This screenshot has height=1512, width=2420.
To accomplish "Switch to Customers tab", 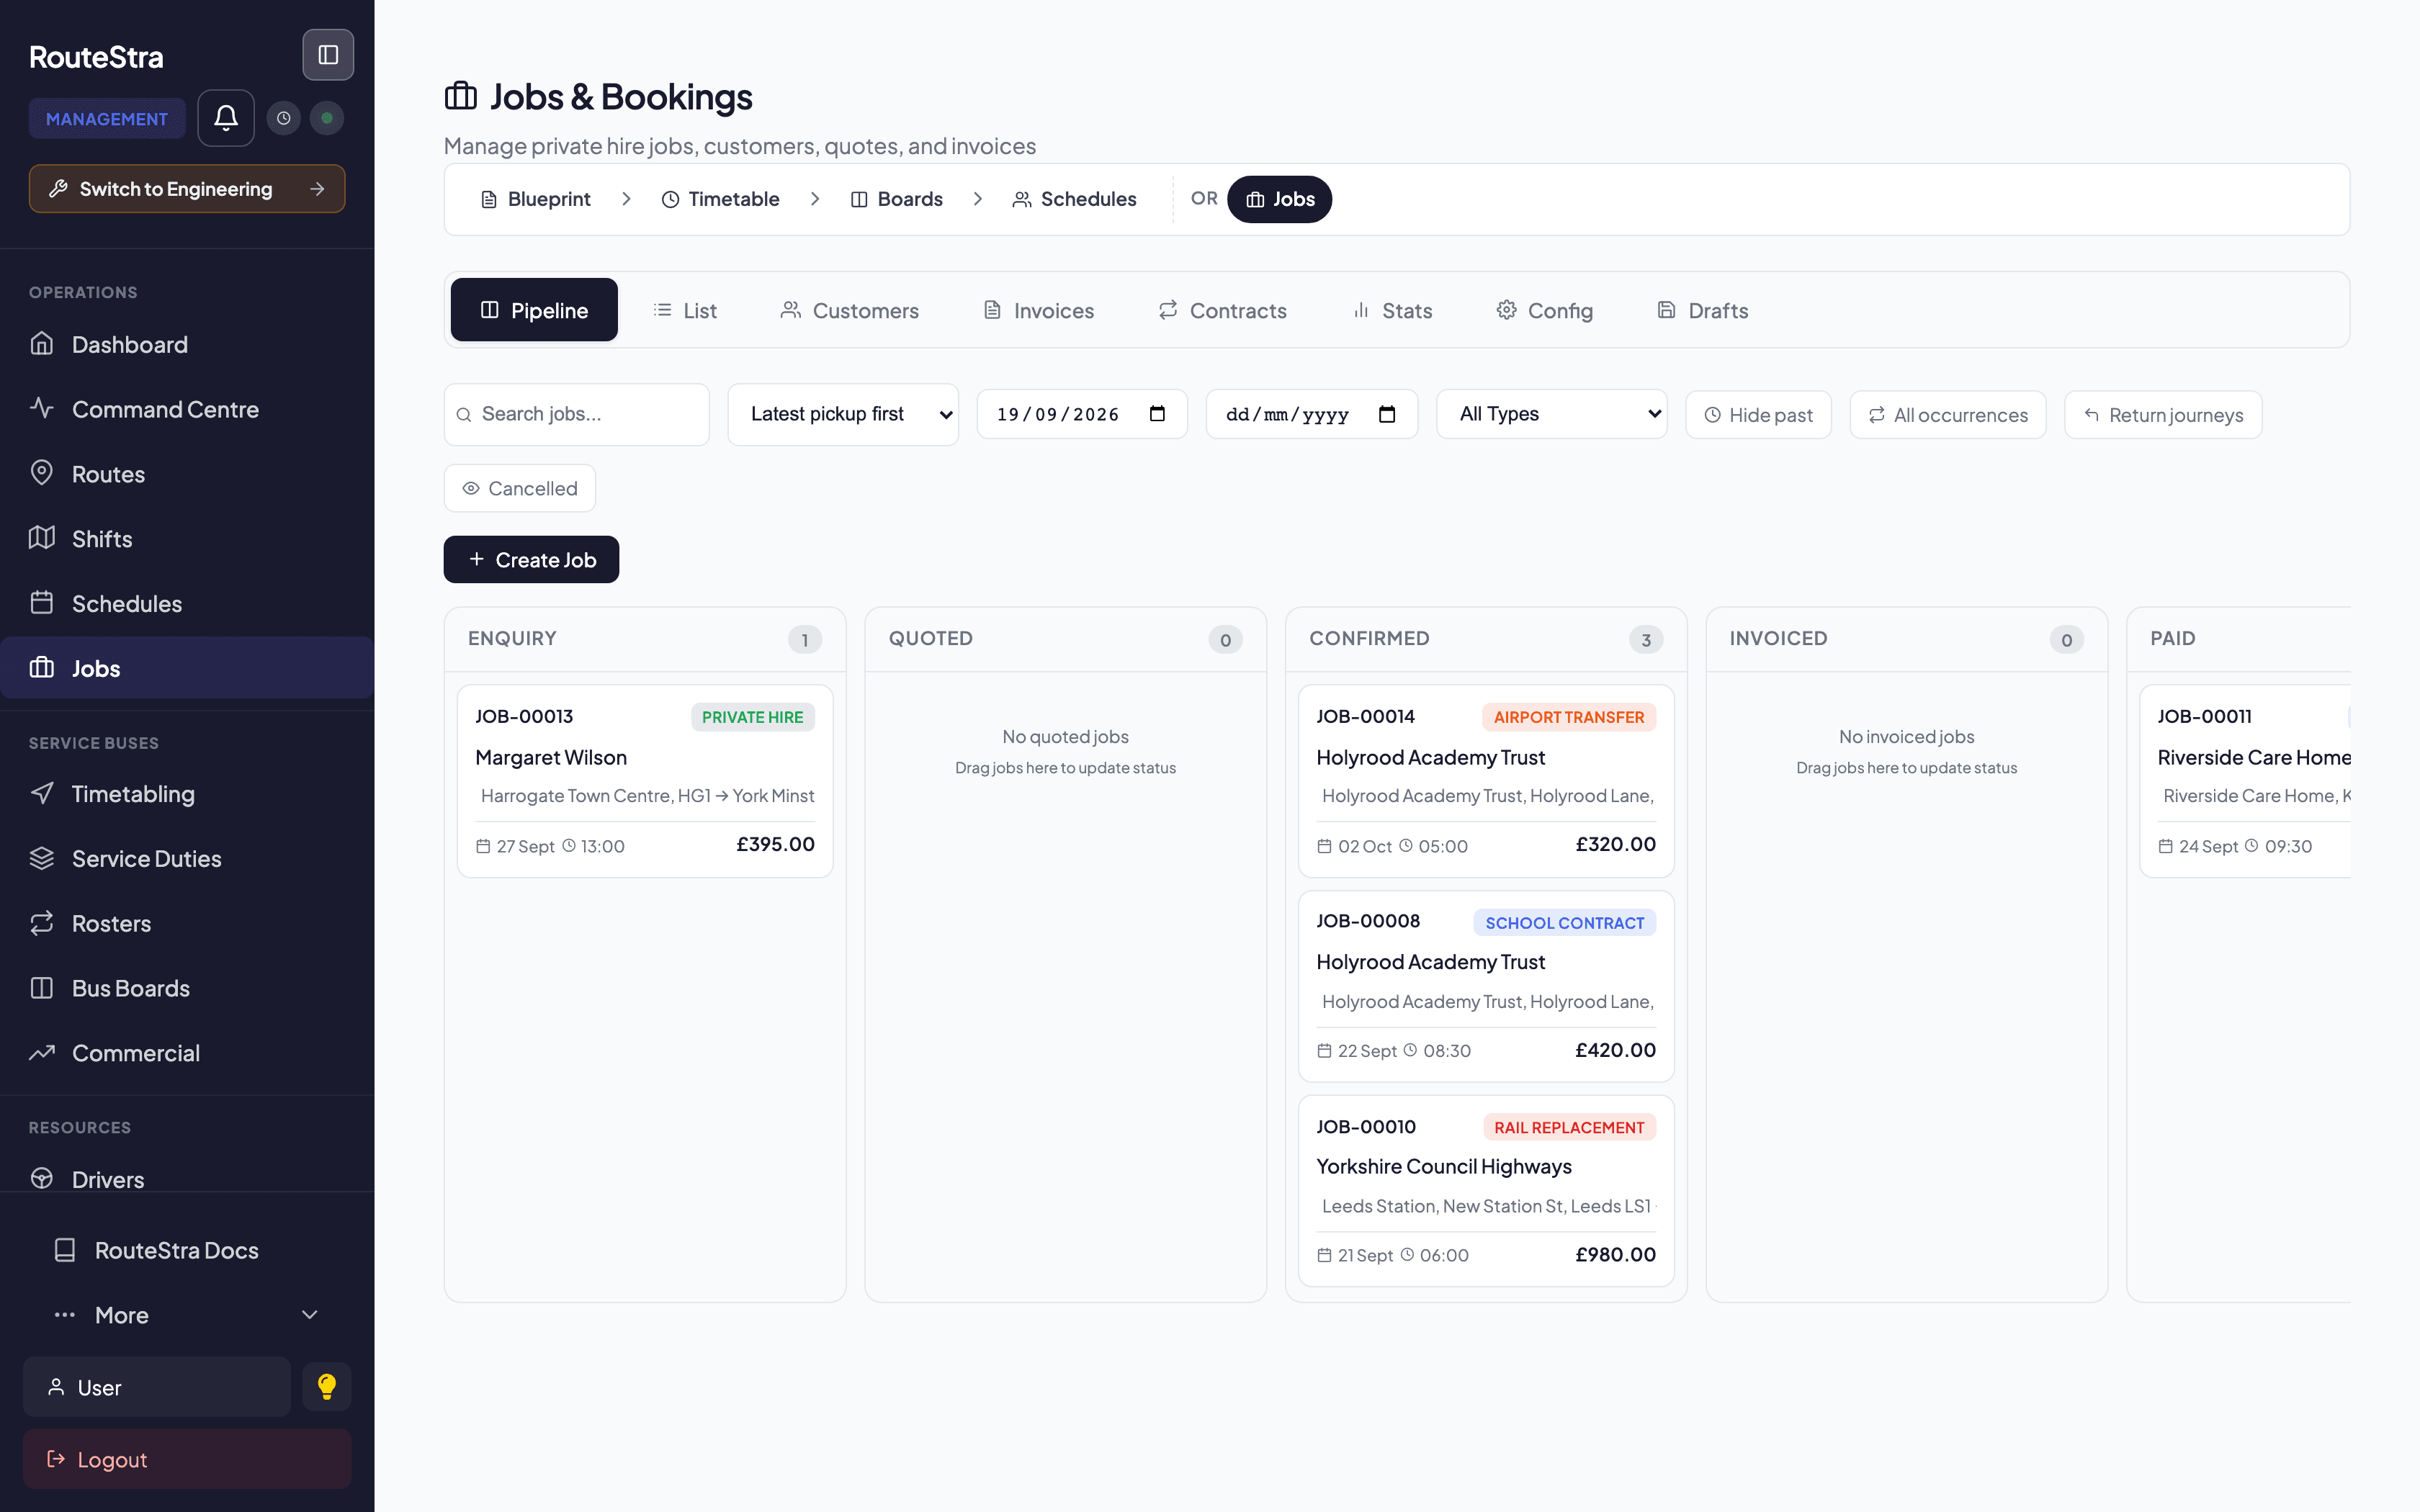I will pyautogui.click(x=849, y=310).
